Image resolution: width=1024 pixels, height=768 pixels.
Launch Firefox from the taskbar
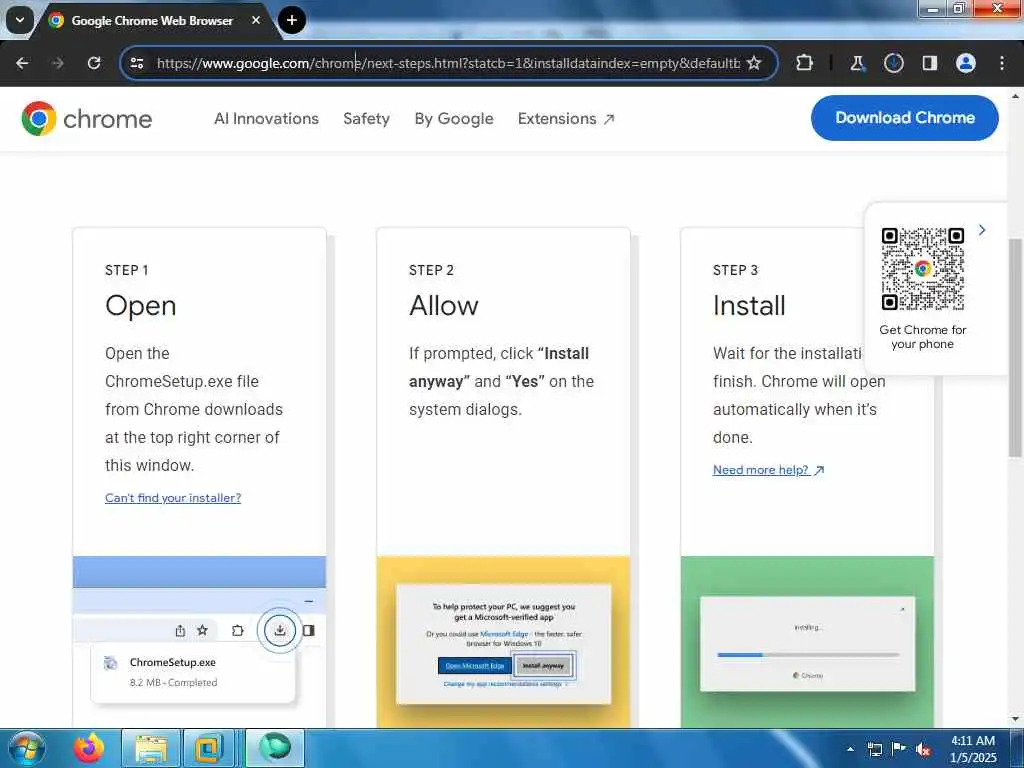88,748
